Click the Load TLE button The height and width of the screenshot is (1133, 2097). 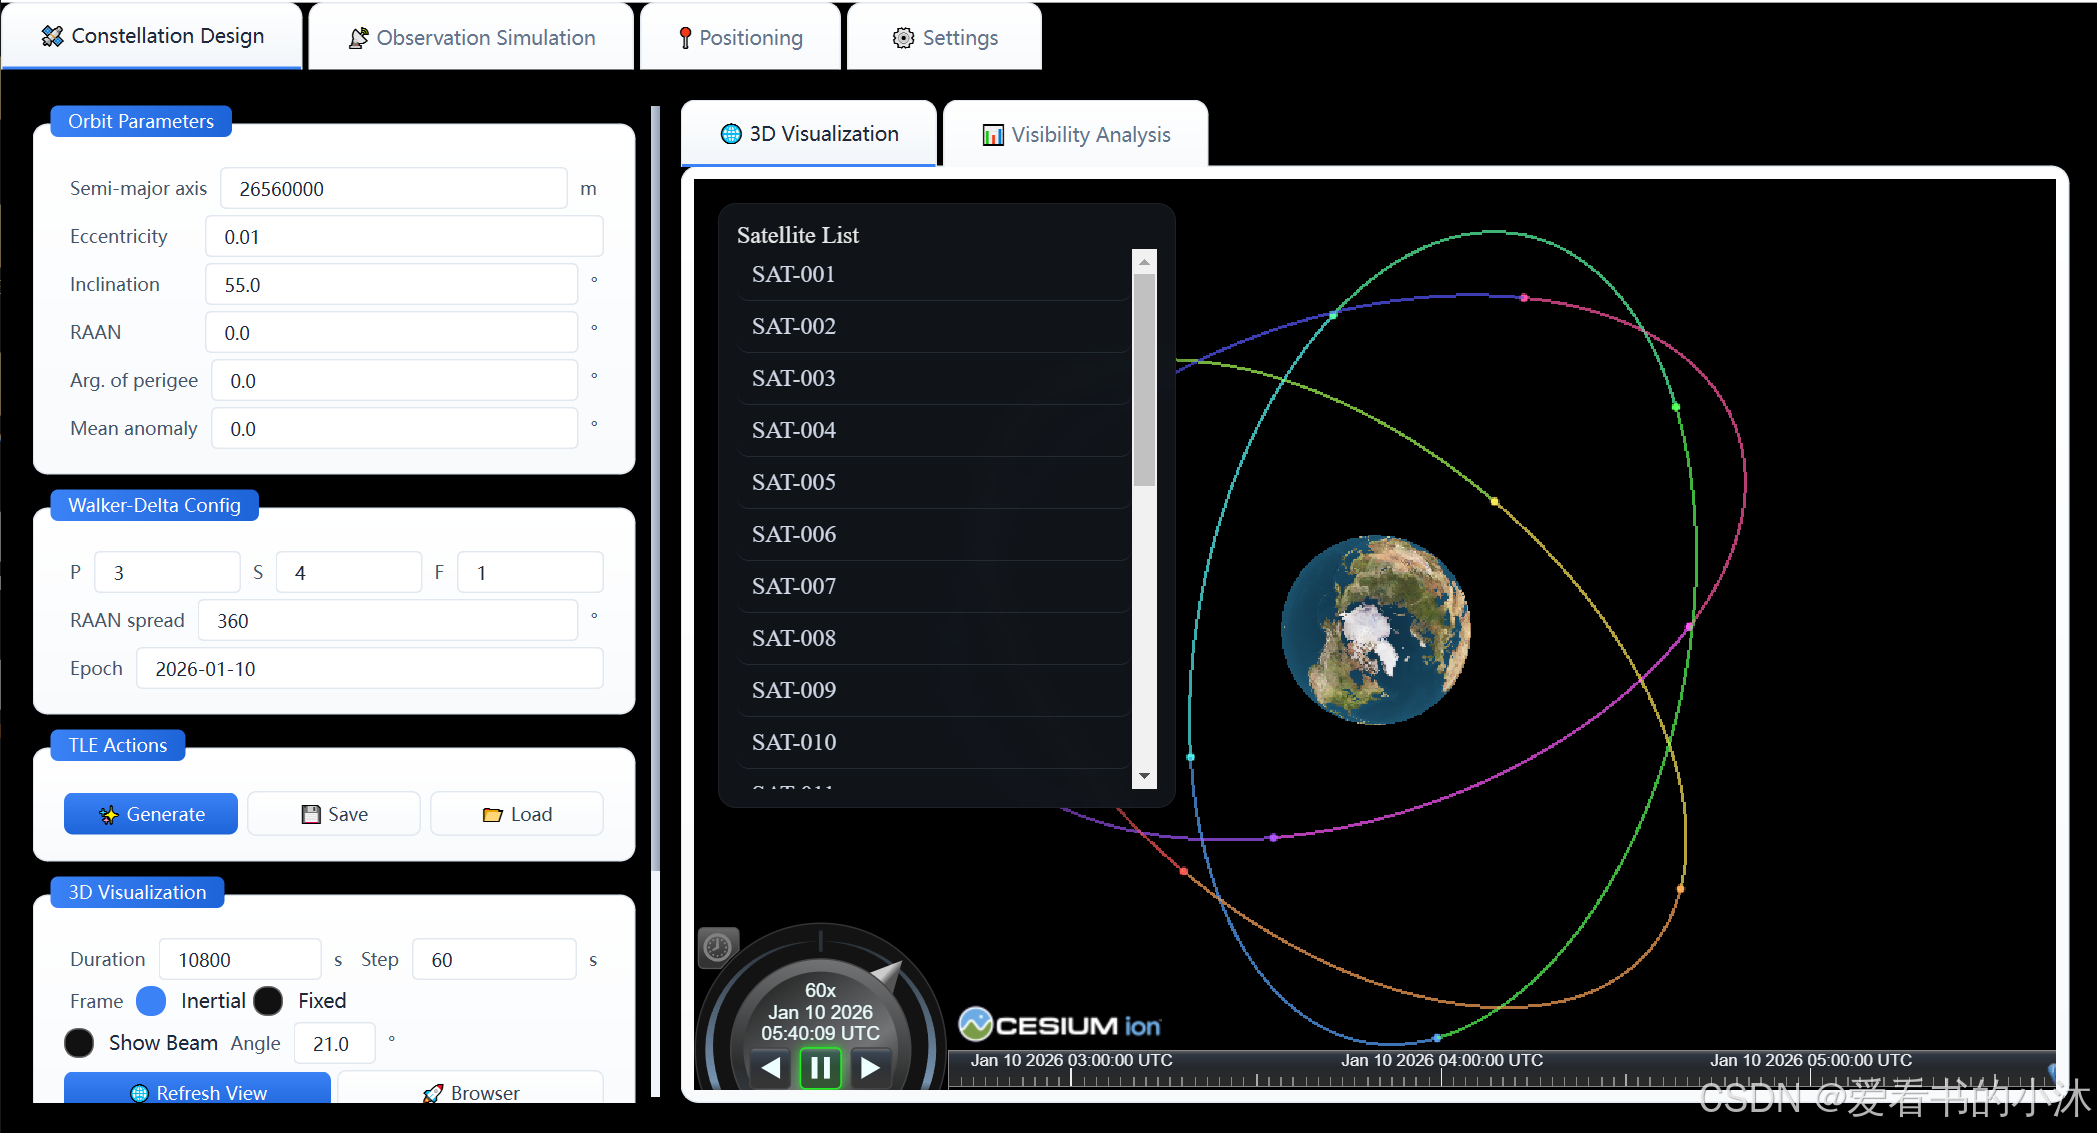(517, 814)
